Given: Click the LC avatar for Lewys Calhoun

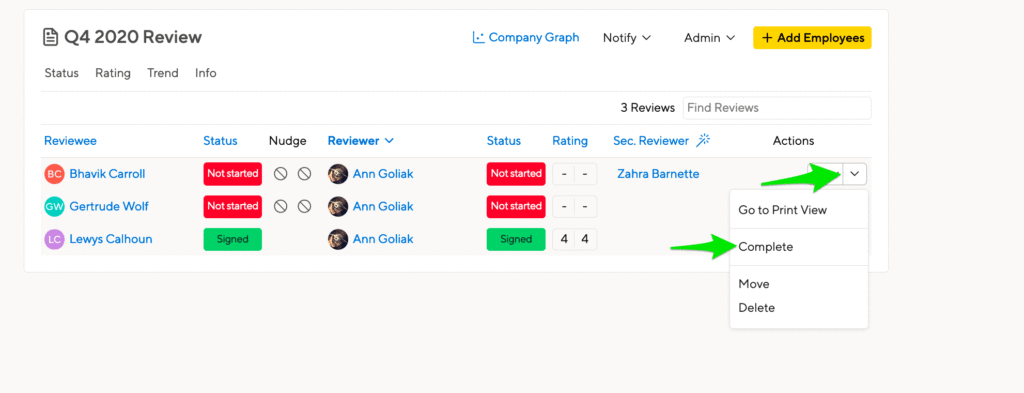Looking at the screenshot, I should point(54,239).
